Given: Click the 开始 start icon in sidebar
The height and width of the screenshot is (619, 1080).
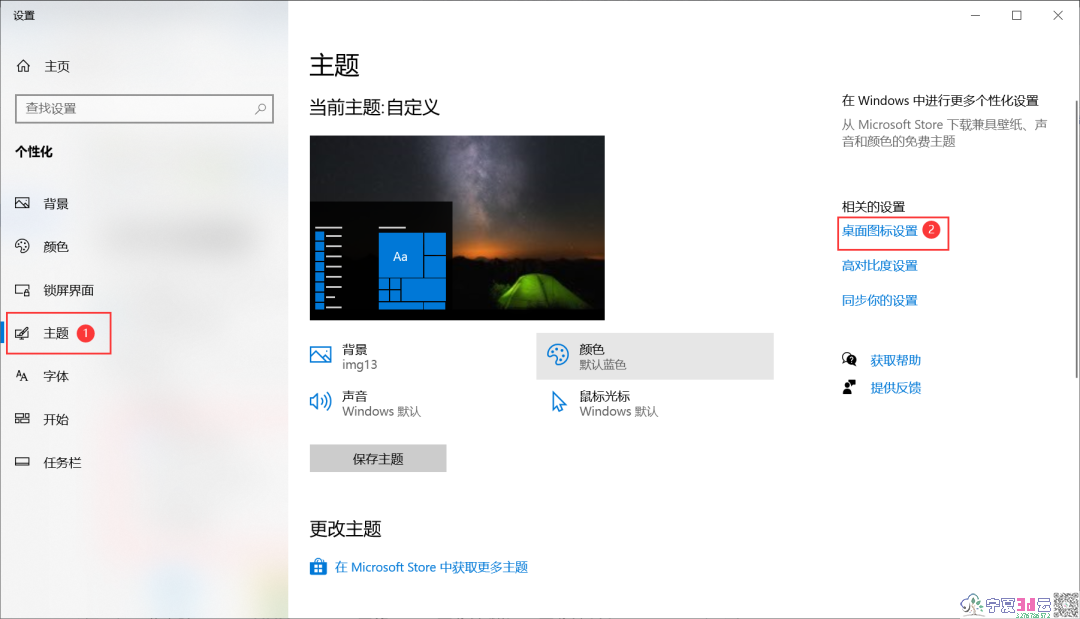Looking at the screenshot, I should (23, 419).
